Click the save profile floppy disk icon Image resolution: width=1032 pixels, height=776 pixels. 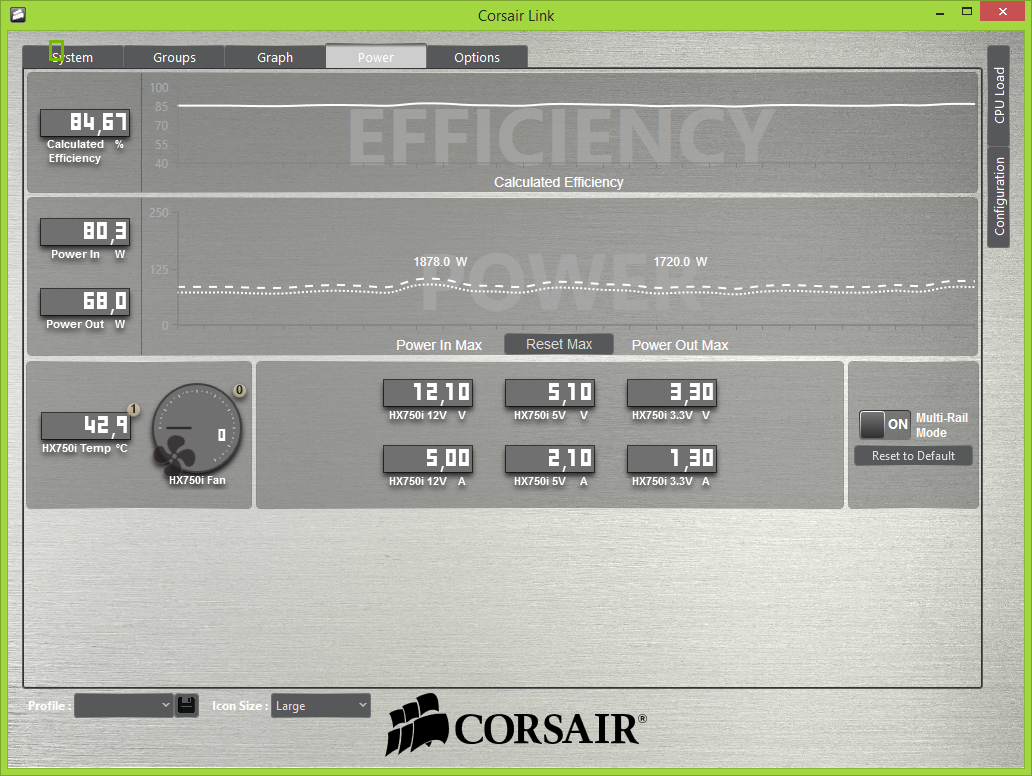tap(187, 705)
